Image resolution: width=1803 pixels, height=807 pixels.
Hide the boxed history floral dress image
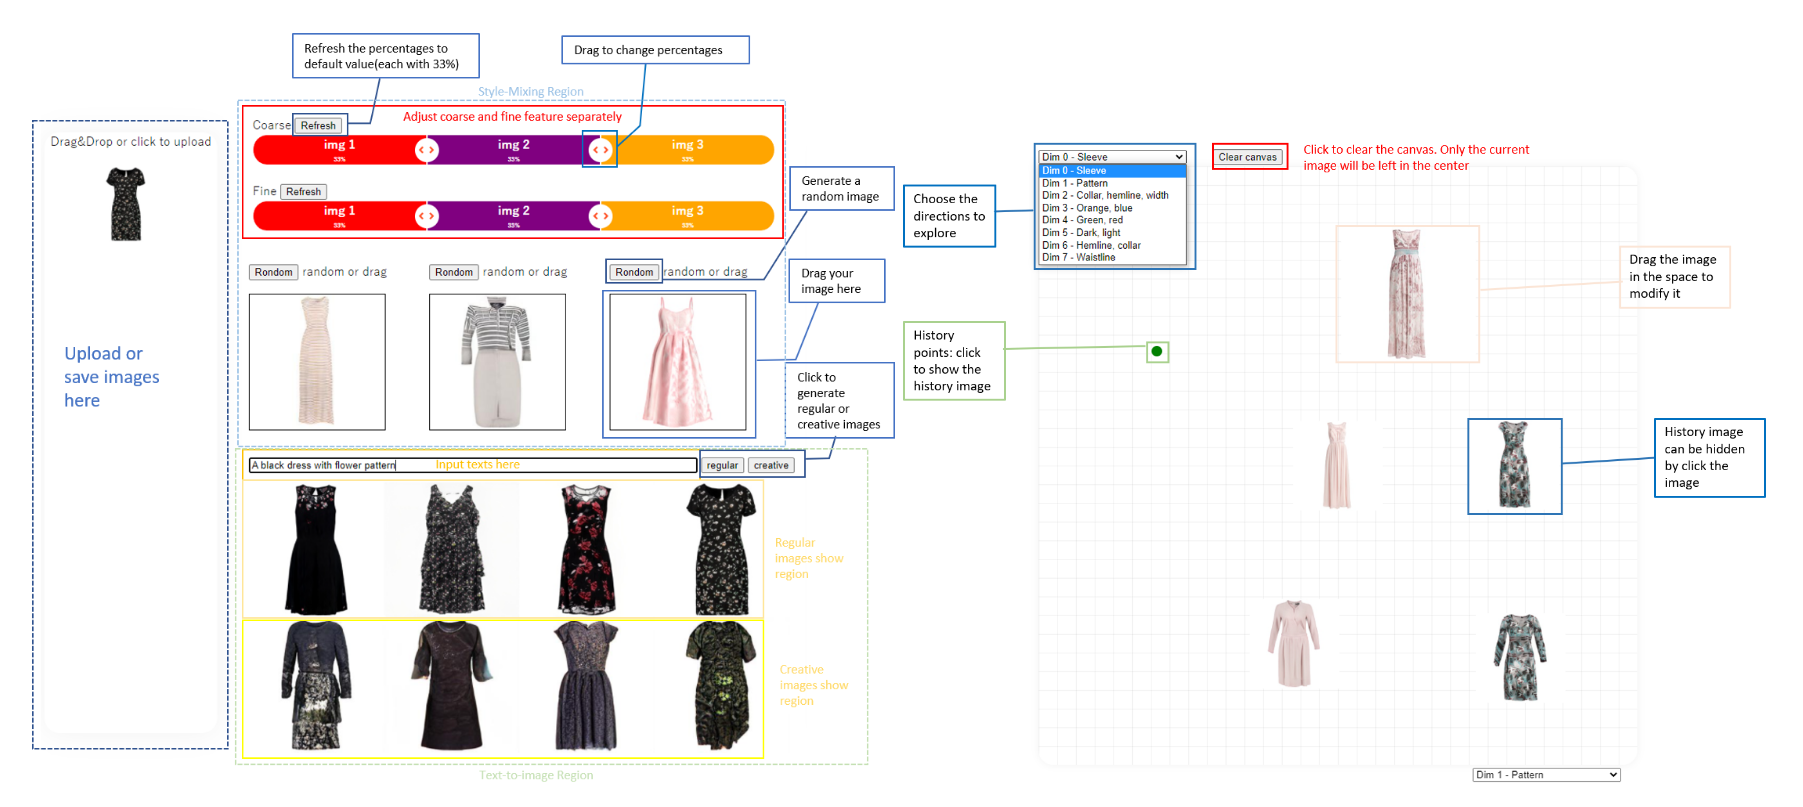point(1514,466)
